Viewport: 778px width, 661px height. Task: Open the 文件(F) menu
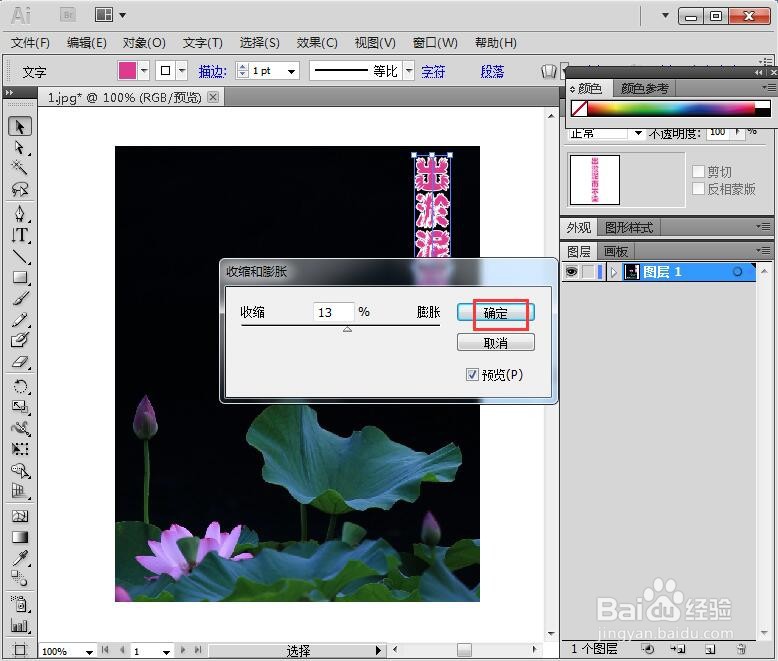click(30, 43)
